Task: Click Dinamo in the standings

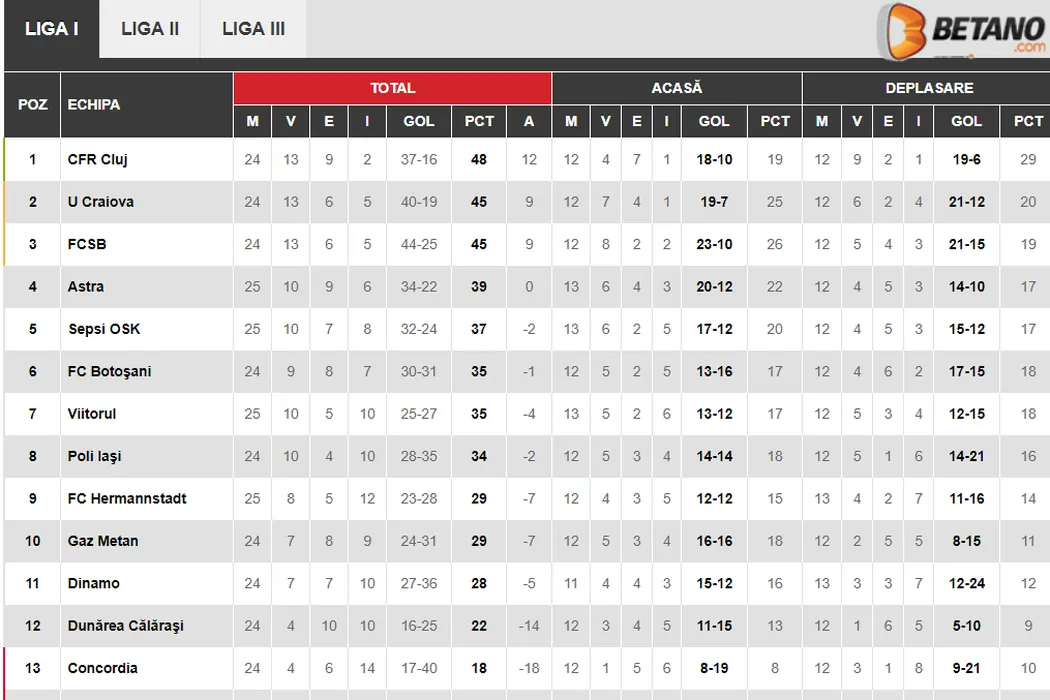Action: click(94, 584)
